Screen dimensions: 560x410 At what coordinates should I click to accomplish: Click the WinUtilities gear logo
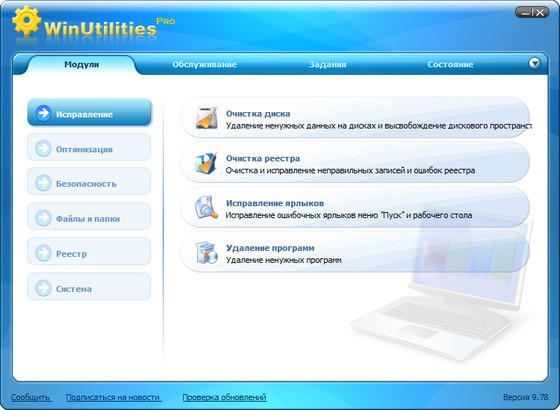pos(26,20)
